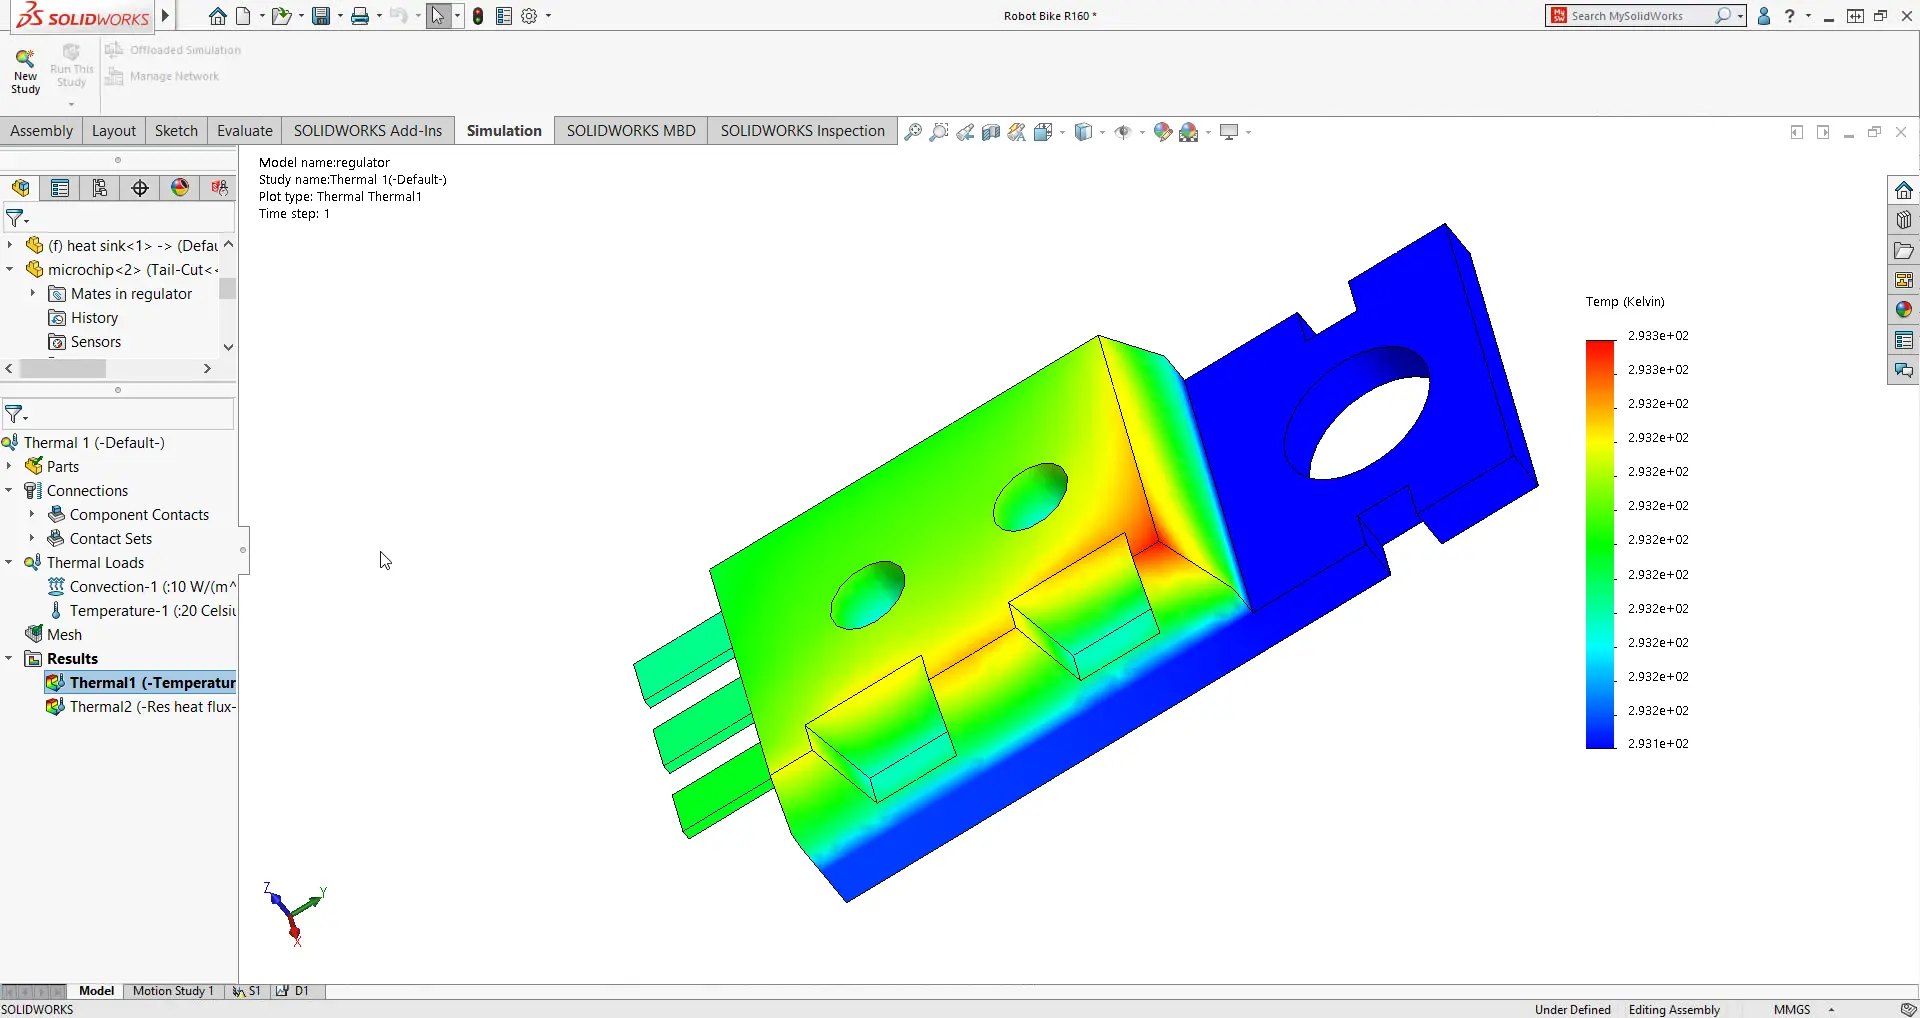
Task: Click the Rebuild traffic light icon
Action: pos(478,16)
